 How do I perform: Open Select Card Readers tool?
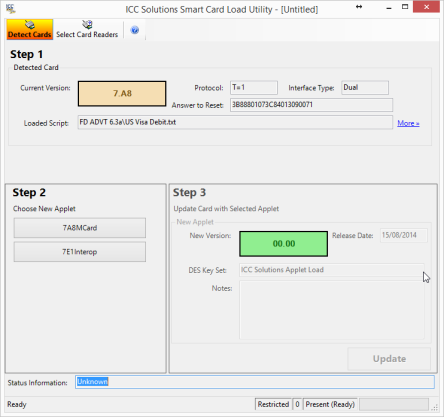[x=87, y=30]
